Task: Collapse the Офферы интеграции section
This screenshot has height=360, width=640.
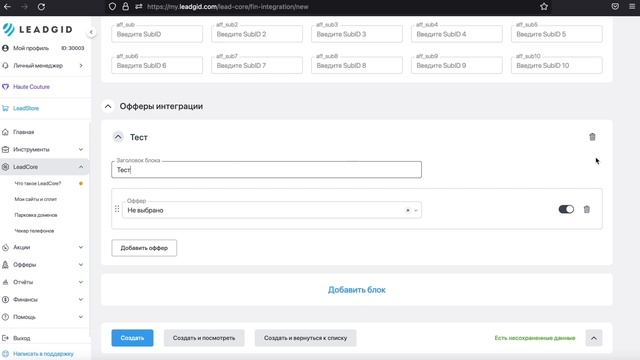Action: click(x=108, y=107)
